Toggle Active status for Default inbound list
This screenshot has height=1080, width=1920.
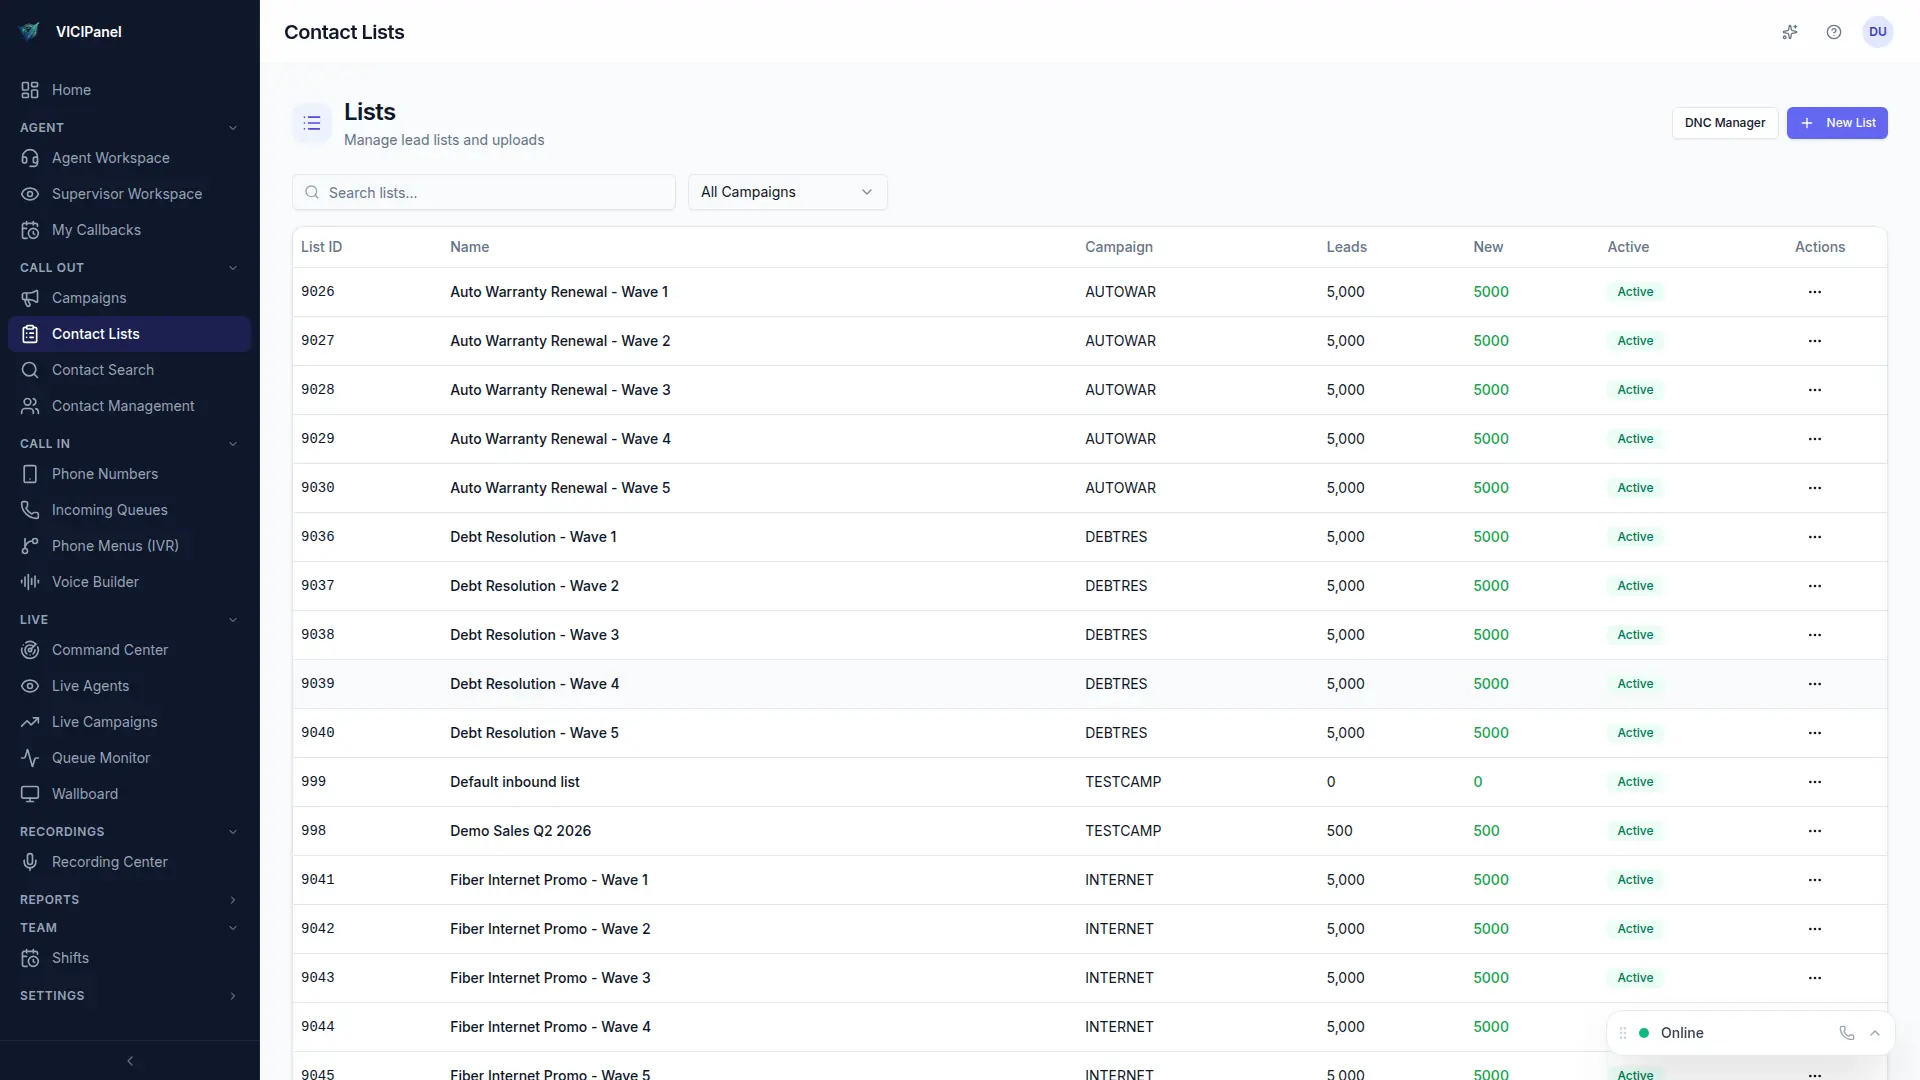click(1635, 781)
